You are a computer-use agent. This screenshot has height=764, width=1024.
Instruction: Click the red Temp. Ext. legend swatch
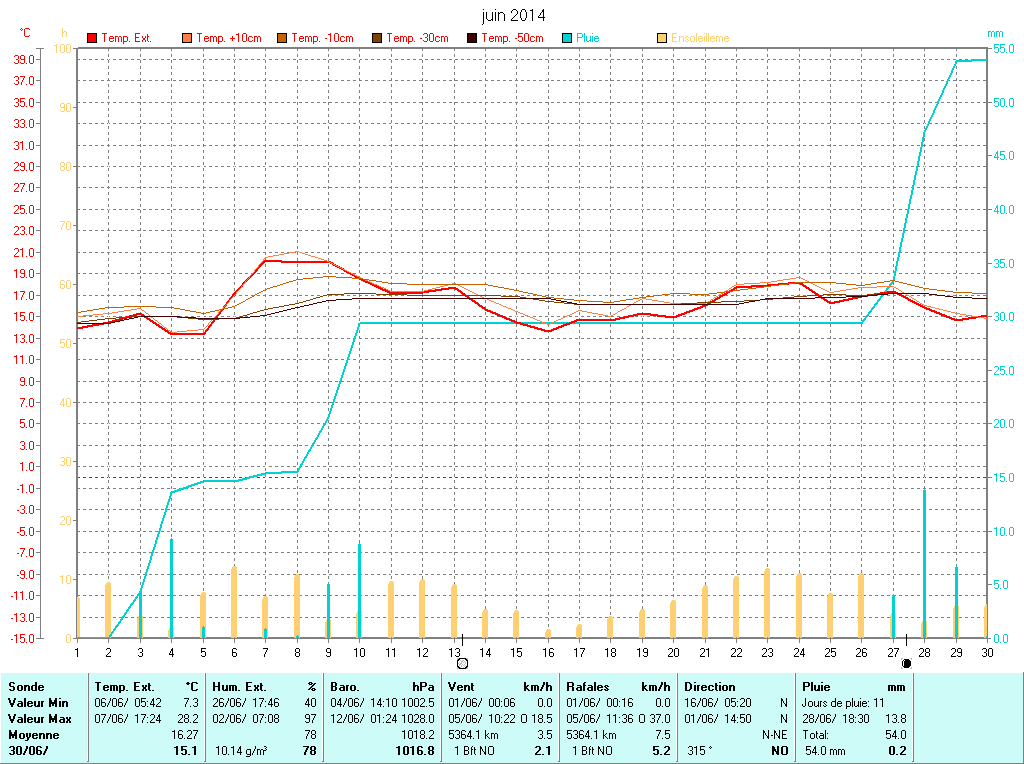point(92,38)
